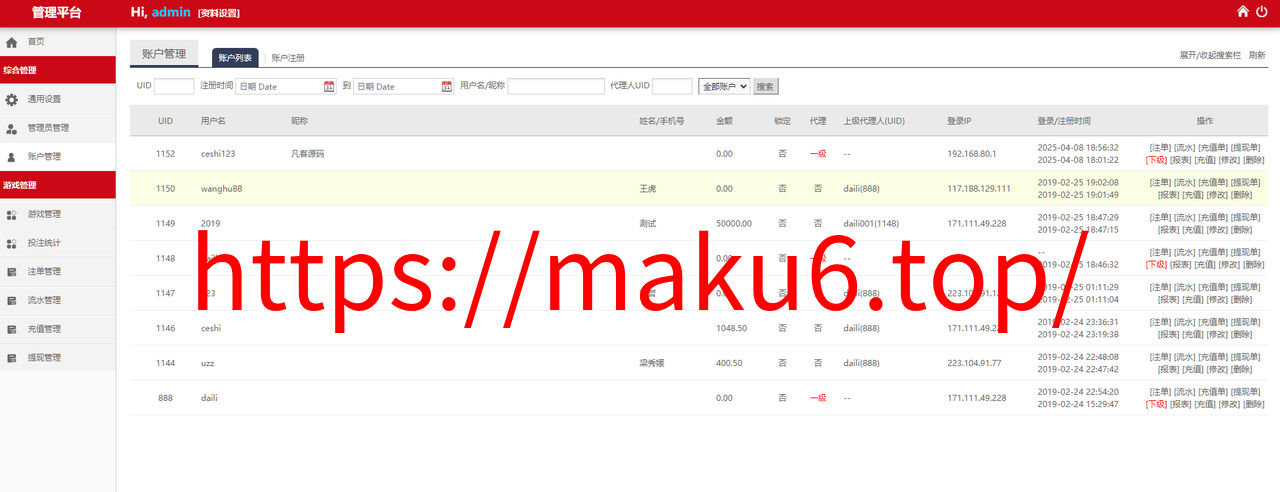Click nickname 凡客源码 cell
Image resolution: width=1280 pixels, height=492 pixels.
coord(307,154)
